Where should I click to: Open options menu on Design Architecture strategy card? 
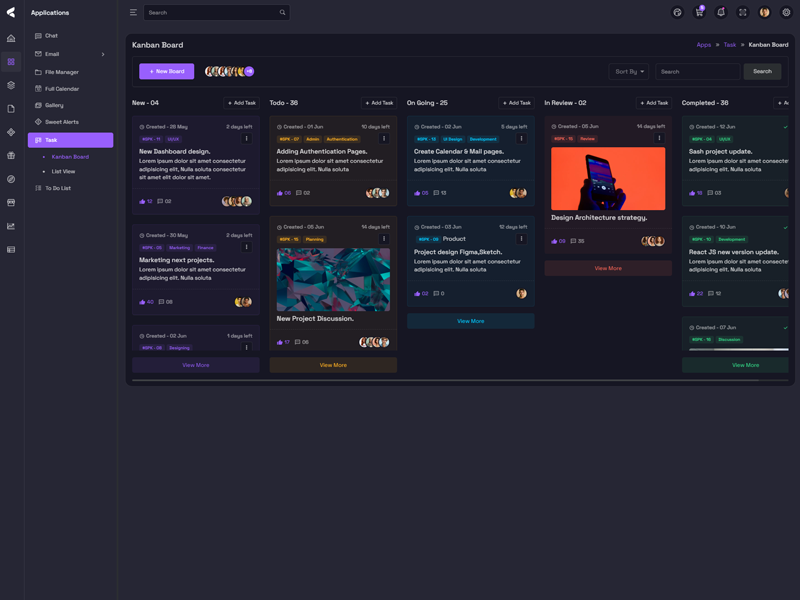[x=659, y=139]
